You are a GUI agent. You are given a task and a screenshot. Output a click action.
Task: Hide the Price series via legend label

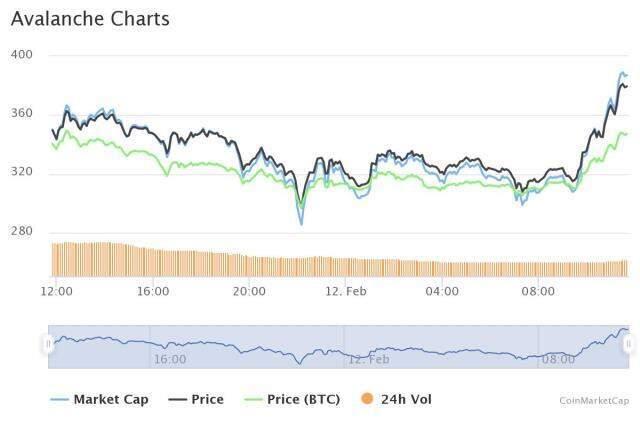tap(207, 399)
